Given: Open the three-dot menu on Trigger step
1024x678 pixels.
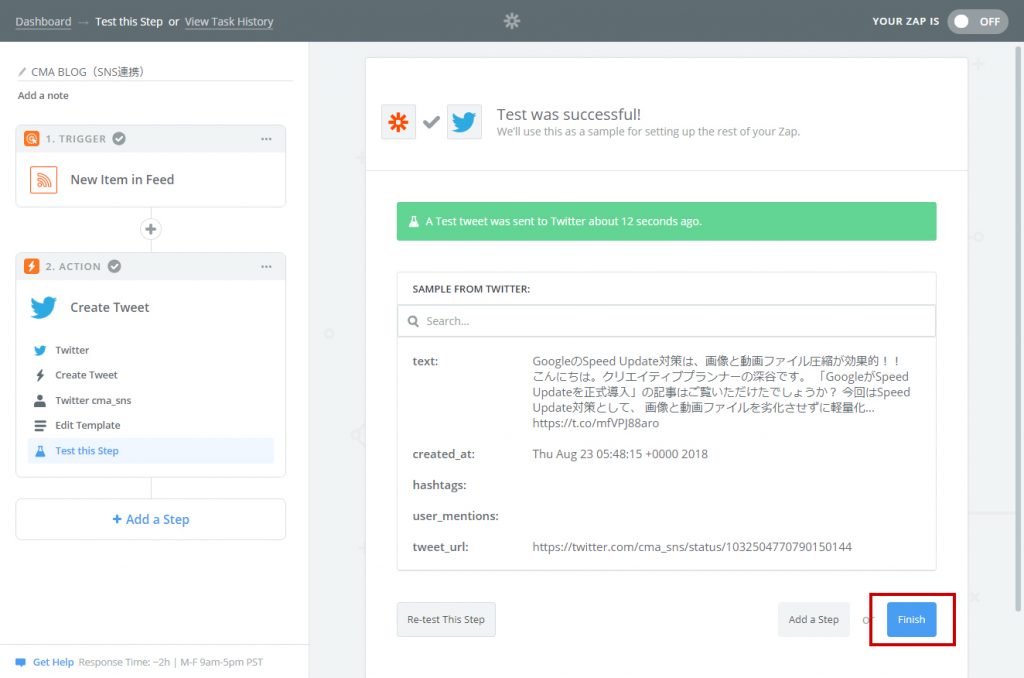Looking at the screenshot, I should 266,139.
